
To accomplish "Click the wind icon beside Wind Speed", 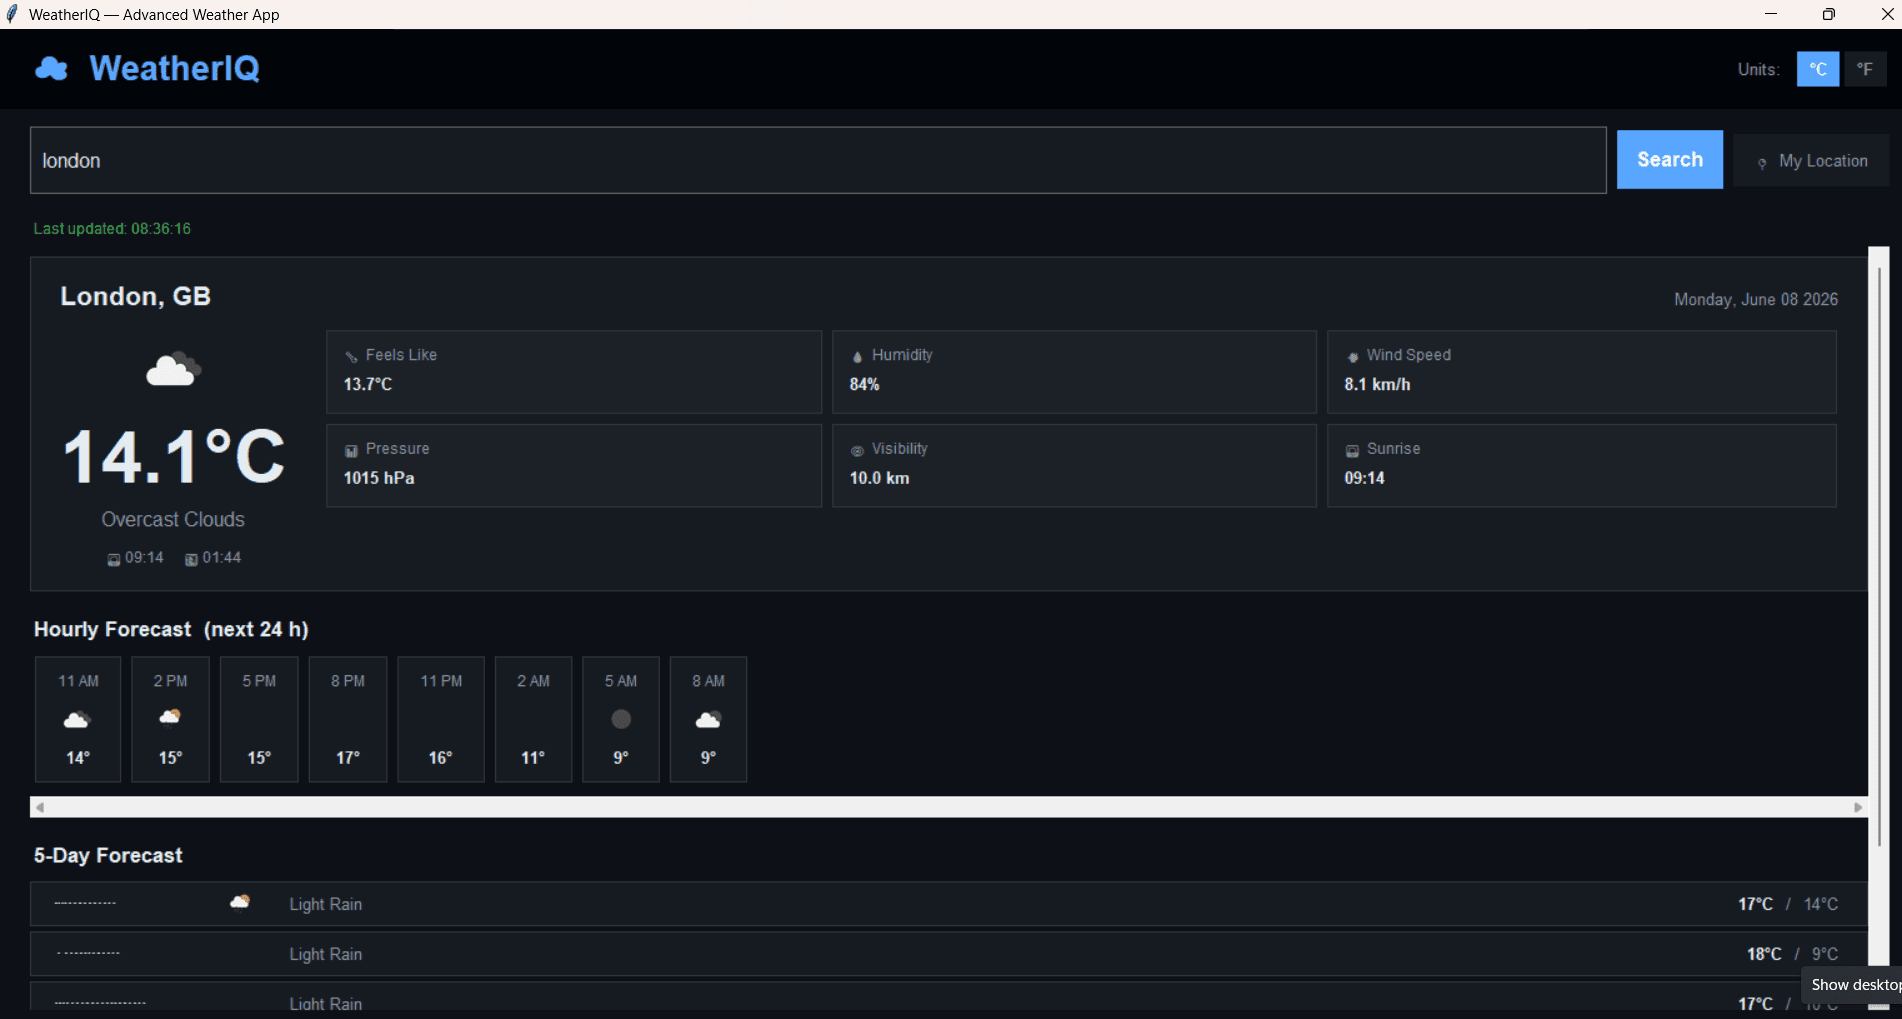I will click(1352, 357).
